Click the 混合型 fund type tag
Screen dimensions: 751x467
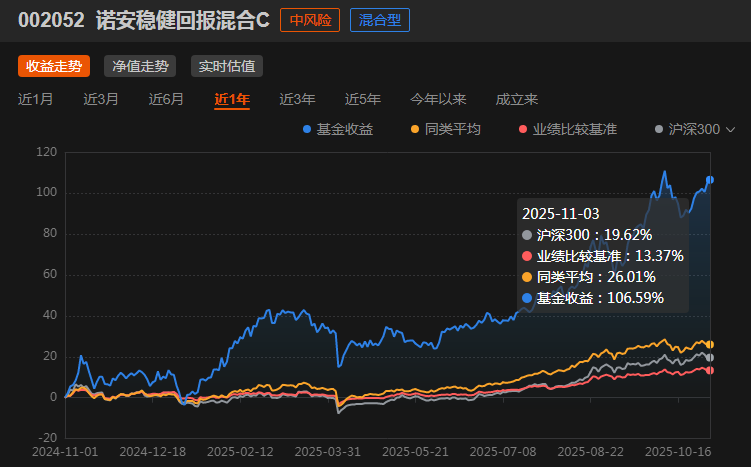[380, 20]
